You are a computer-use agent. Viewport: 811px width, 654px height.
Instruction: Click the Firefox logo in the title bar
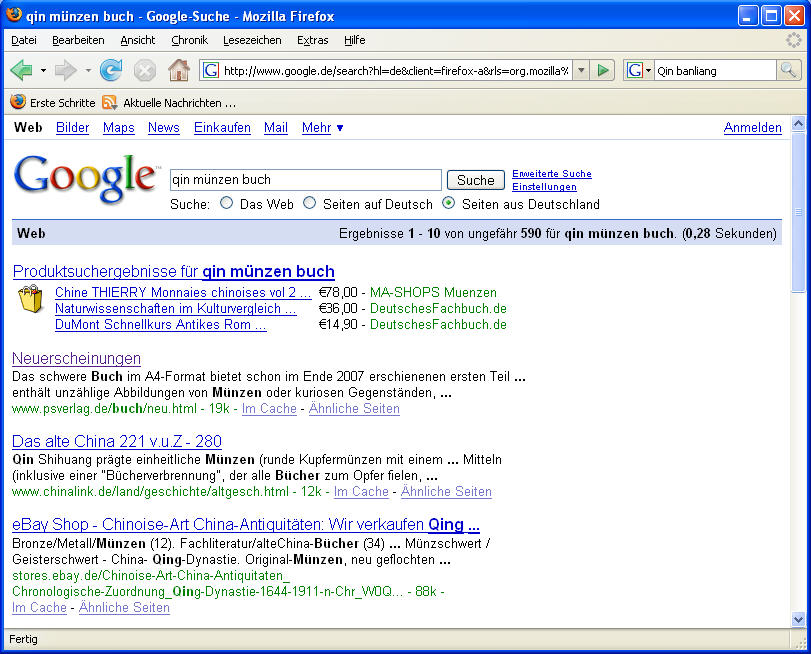(14, 14)
